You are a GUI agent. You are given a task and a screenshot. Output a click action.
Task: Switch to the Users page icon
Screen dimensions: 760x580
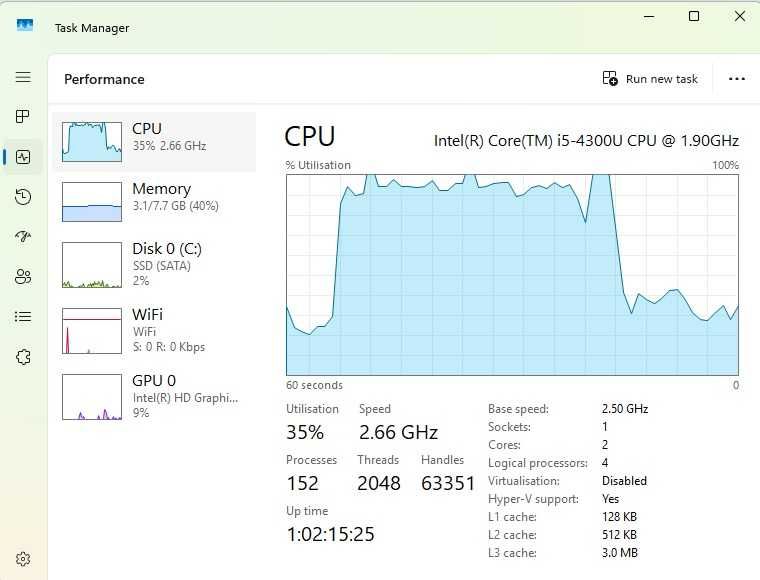point(23,277)
